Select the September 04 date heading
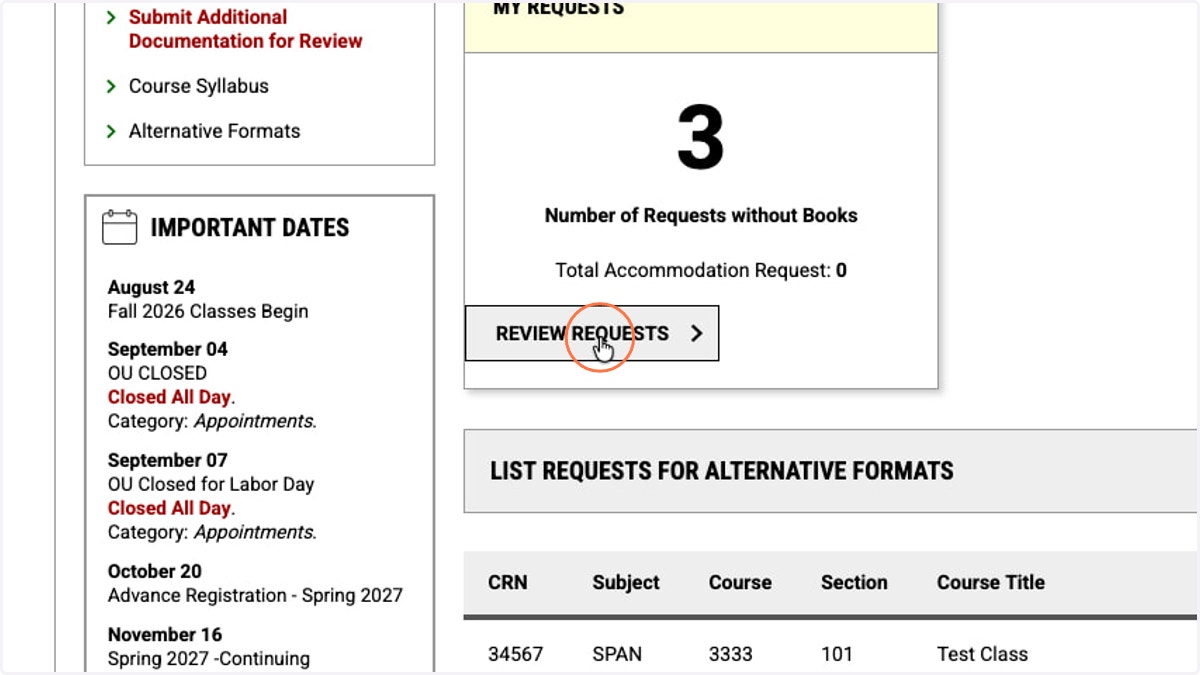 pos(168,349)
